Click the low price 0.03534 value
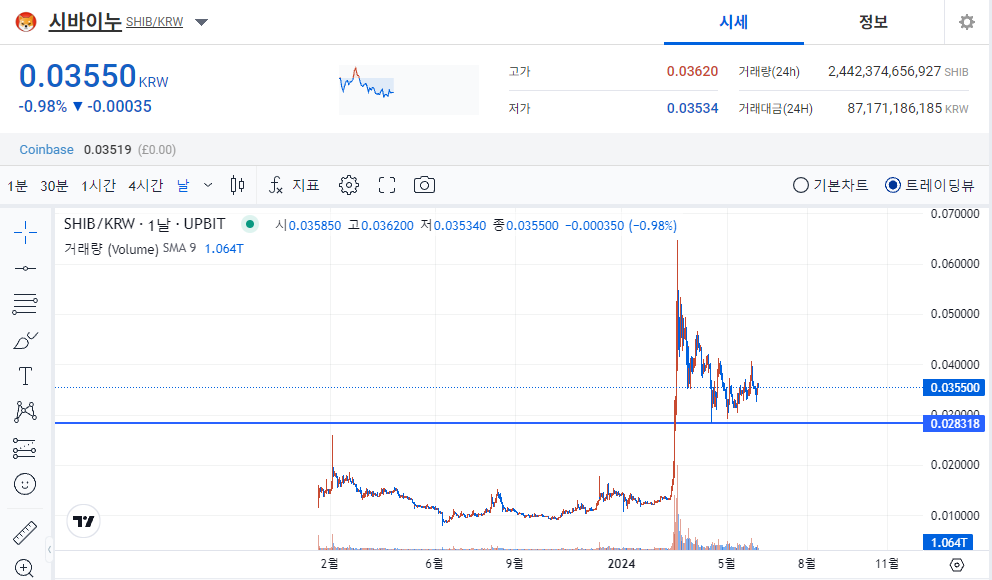Screen dimensions: 992x580 (692, 108)
